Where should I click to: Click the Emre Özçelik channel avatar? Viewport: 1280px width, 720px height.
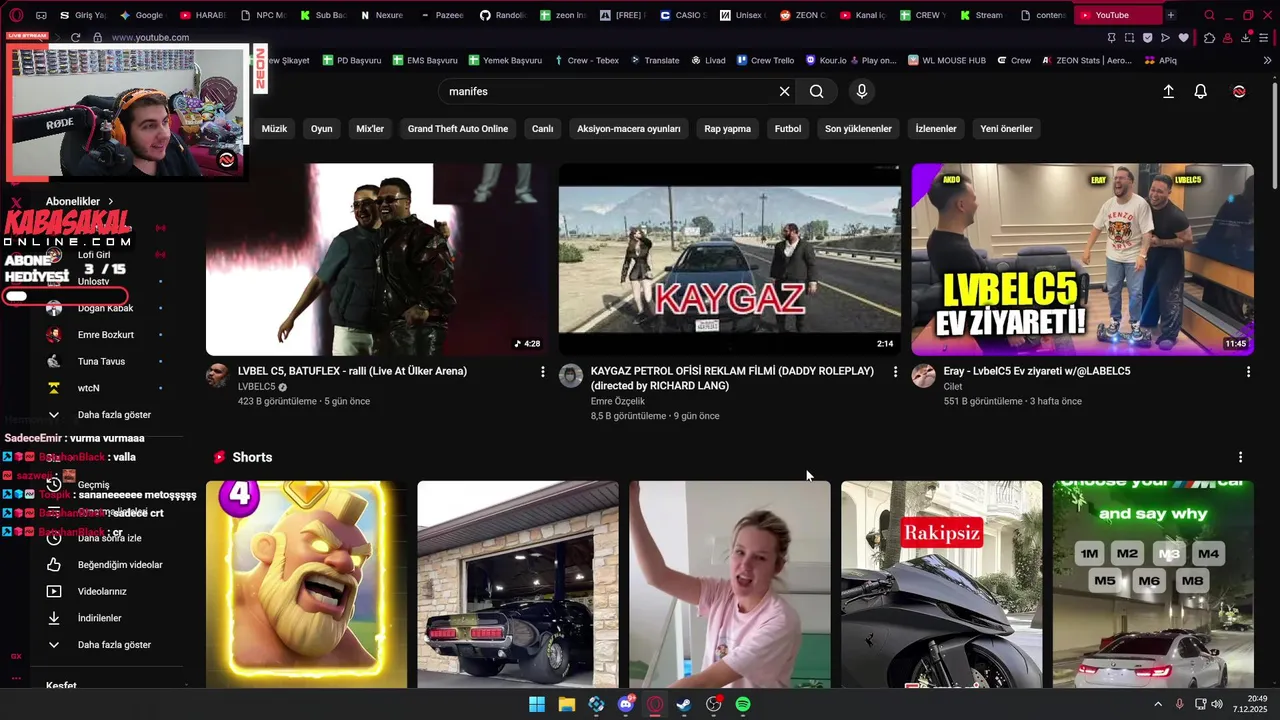pos(570,375)
